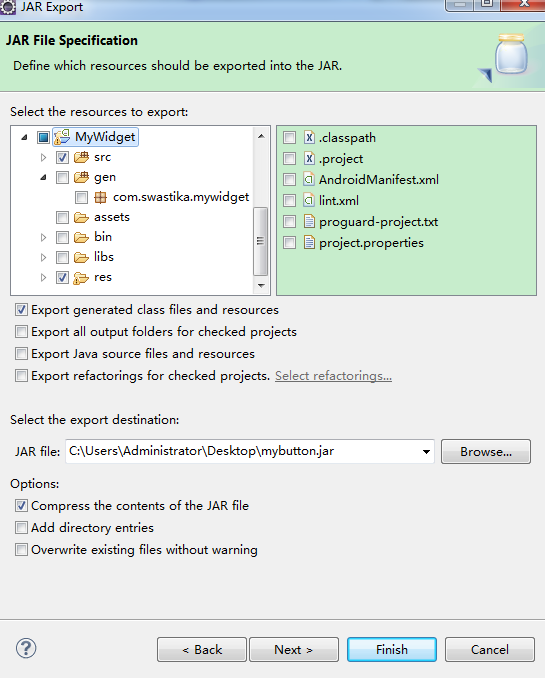Image resolution: width=545 pixels, height=678 pixels.
Task: Click the resource tree scrollbar thumb
Action: coord(260,241)
